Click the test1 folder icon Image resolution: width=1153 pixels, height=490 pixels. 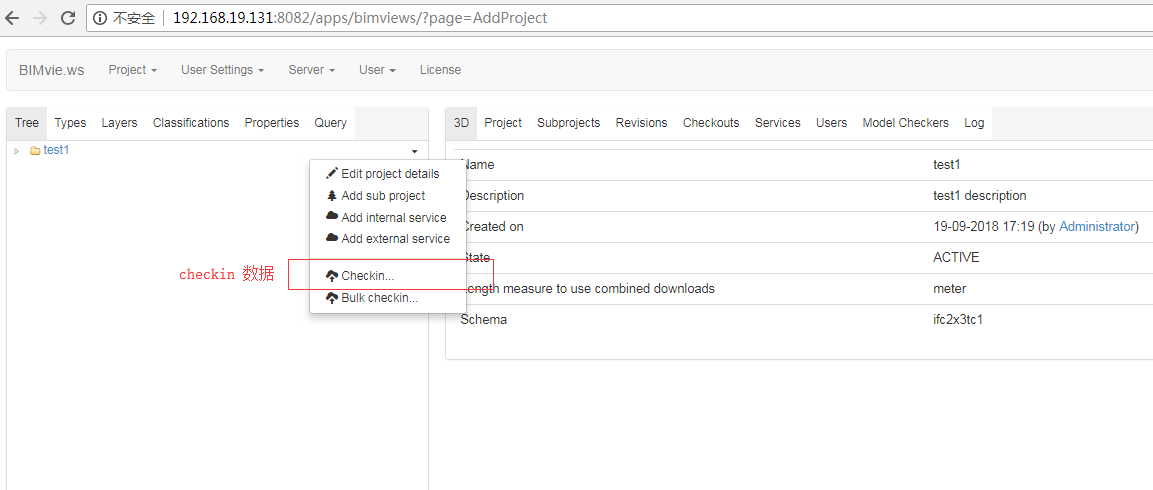click(35, 151)
